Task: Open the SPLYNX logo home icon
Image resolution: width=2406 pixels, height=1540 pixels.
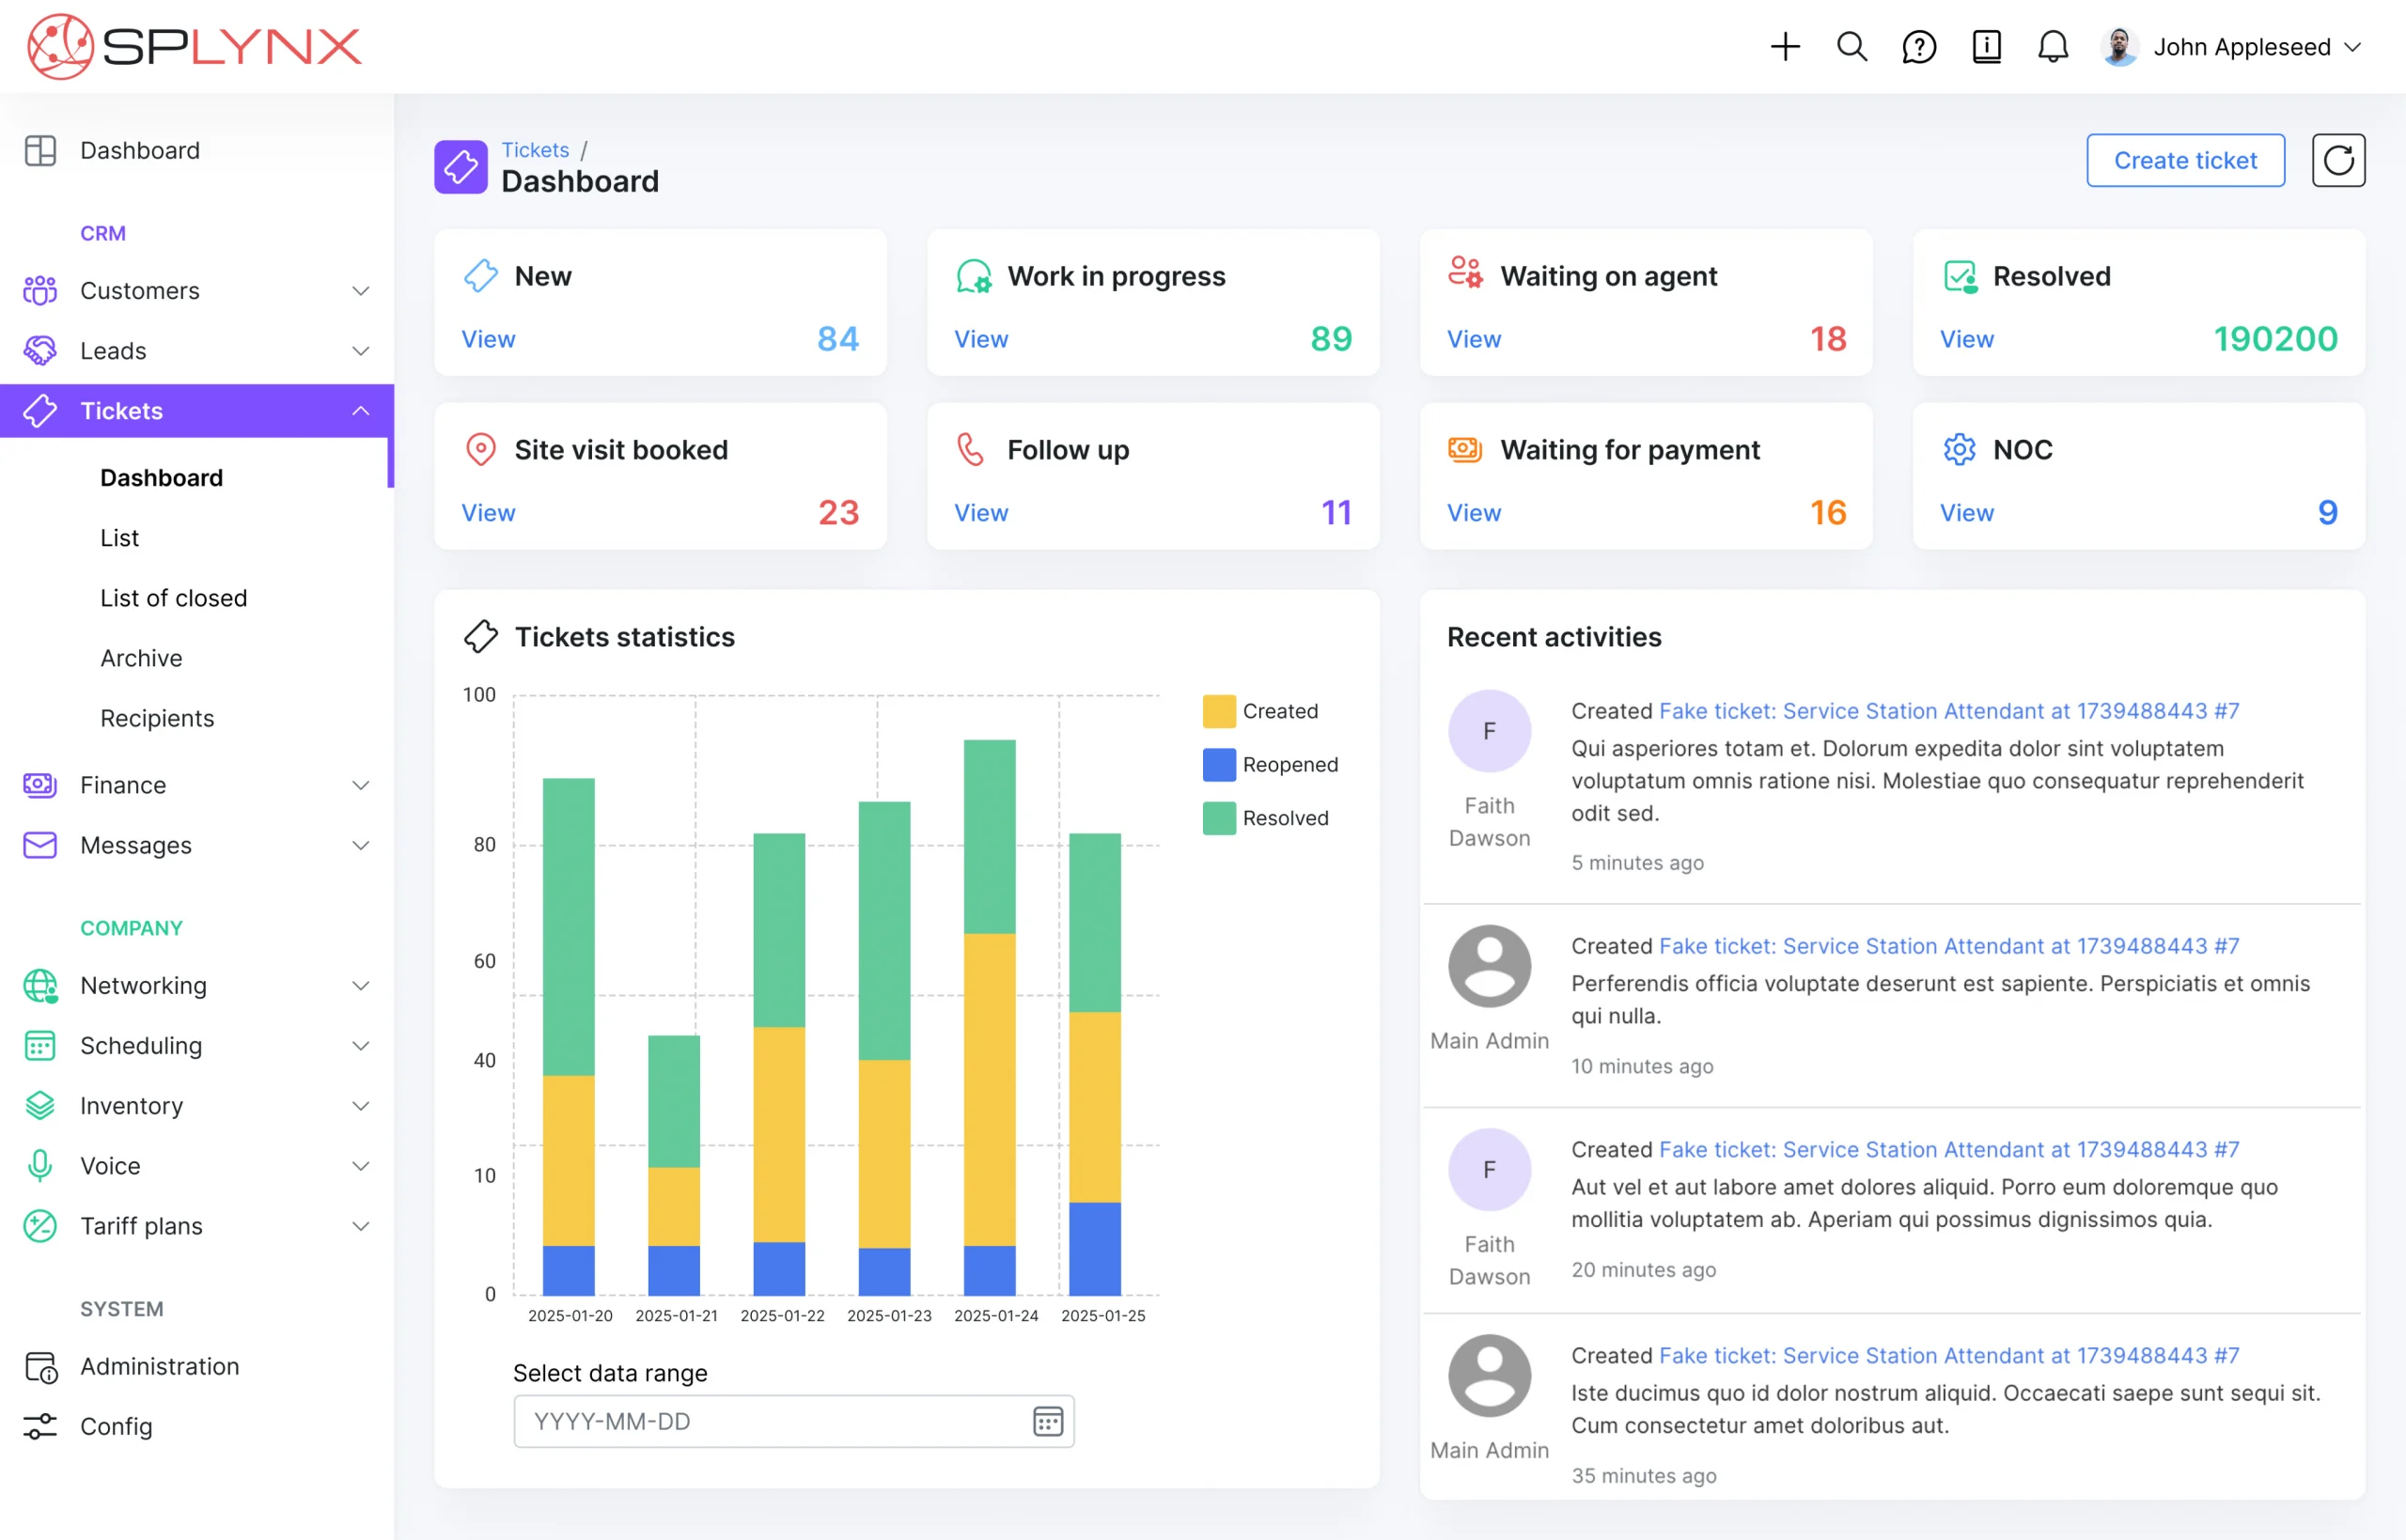Action: coord(60,45)
